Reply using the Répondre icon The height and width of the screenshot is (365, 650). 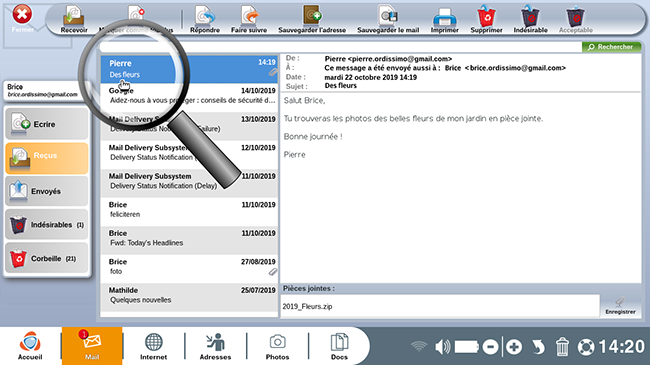(x=205, y=19)
